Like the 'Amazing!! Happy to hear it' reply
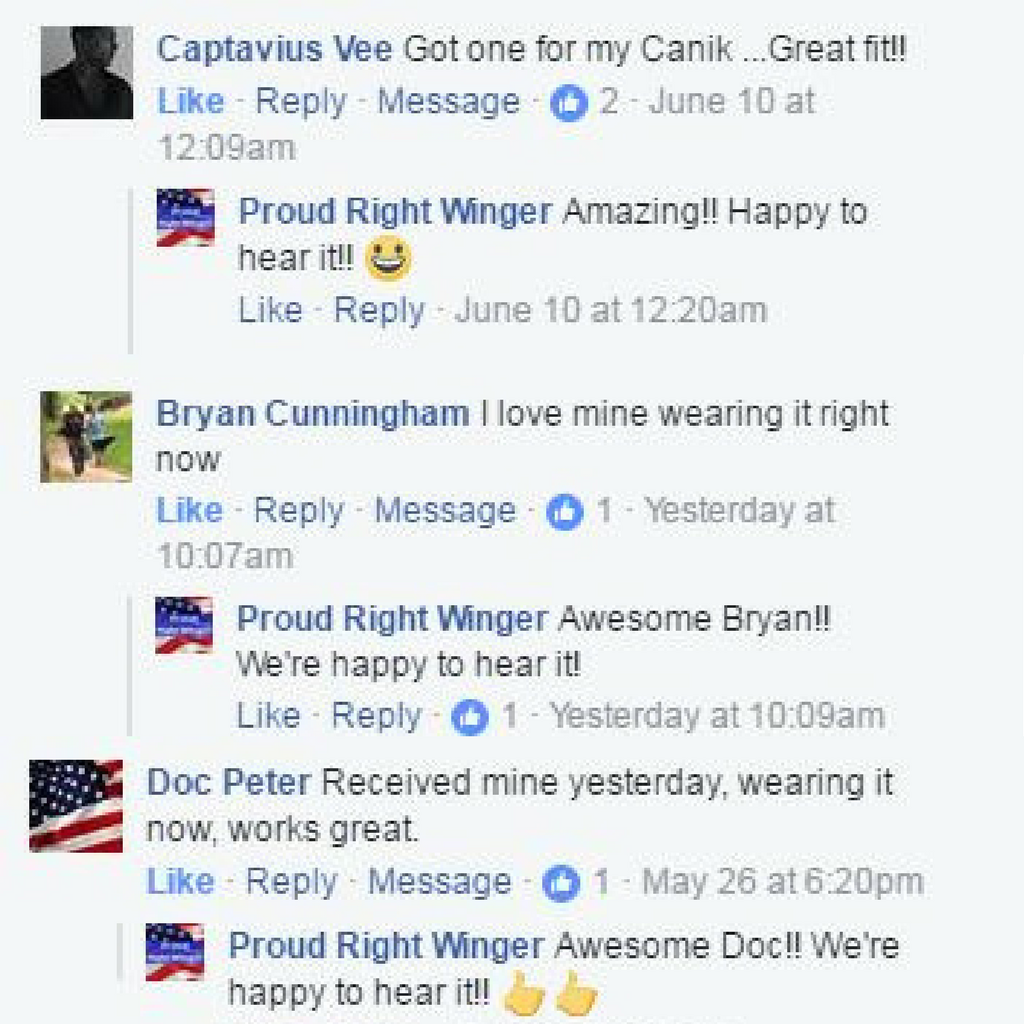 click(270, 310)
